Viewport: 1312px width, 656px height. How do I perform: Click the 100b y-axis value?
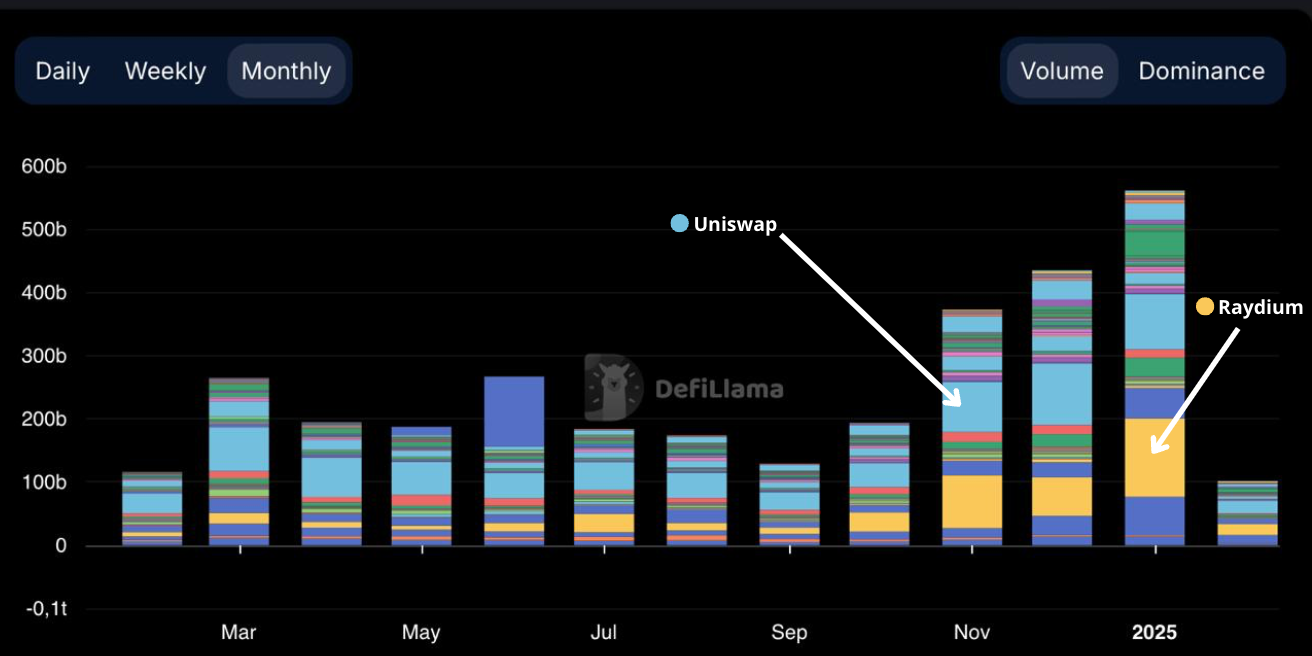pyautogui.click(x=44, y=482)
